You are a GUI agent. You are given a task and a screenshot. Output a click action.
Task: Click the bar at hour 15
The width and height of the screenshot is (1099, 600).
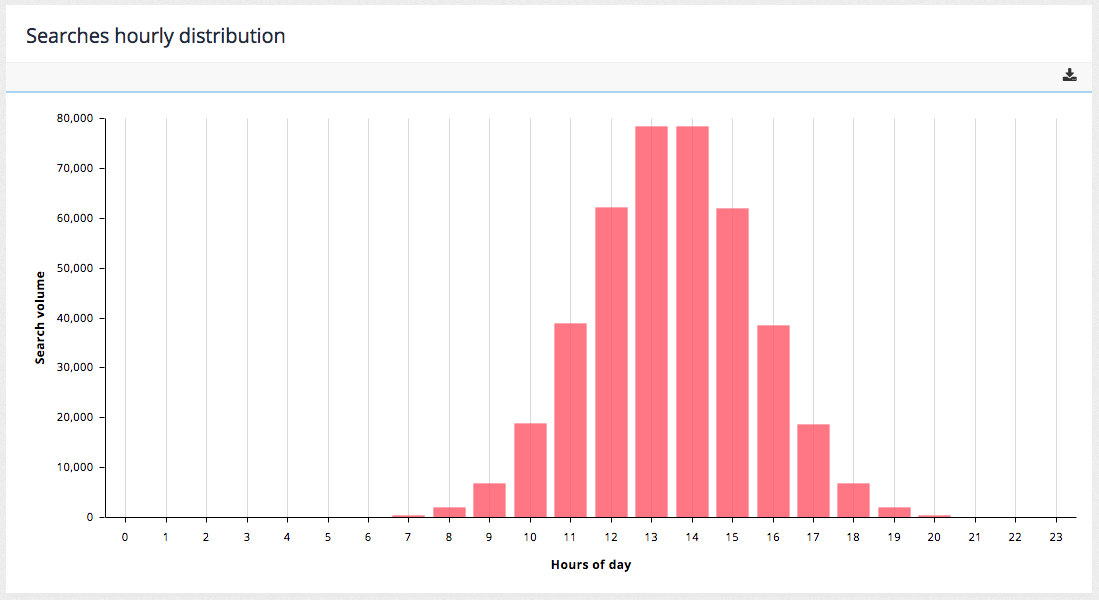[733, 360]
